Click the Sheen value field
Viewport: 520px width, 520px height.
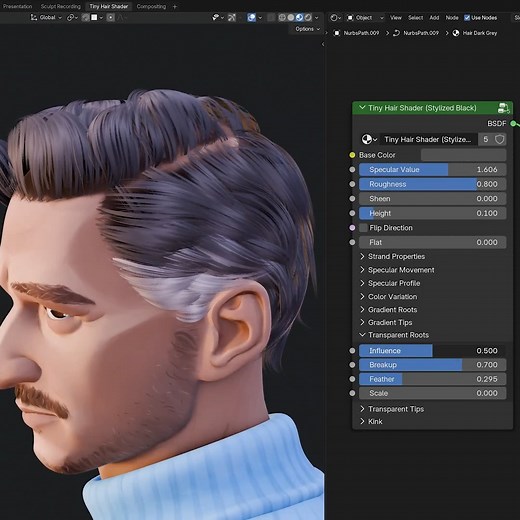click(433, 199)
